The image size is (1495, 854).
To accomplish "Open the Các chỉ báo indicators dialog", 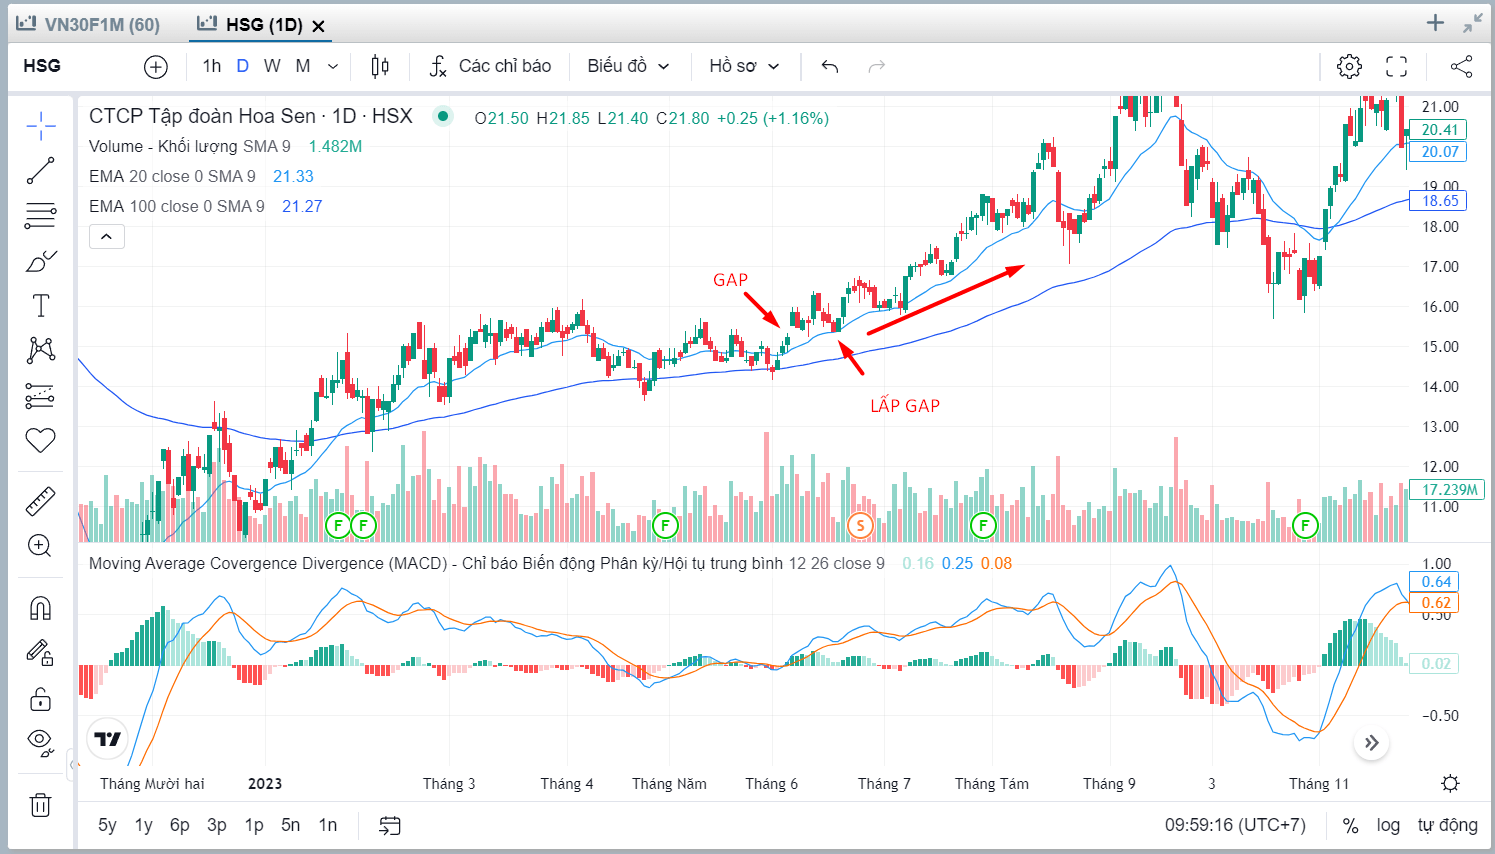I will pos(490,67).
